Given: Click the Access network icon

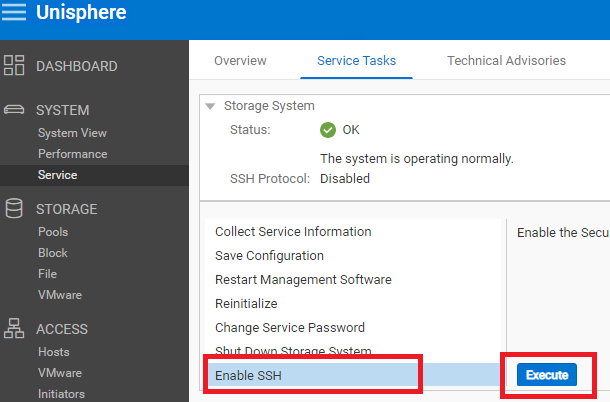Looking at the screenshot, I should click(15, 329).
